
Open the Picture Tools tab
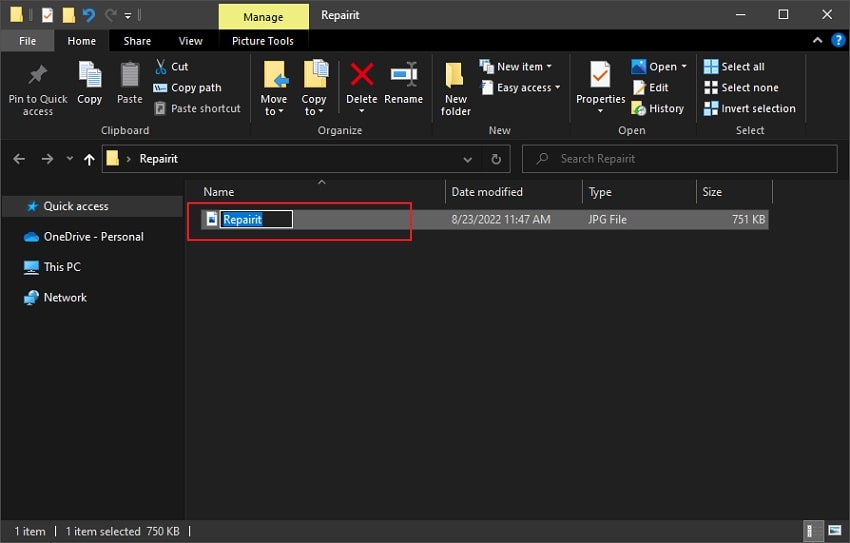coord(263,41)
